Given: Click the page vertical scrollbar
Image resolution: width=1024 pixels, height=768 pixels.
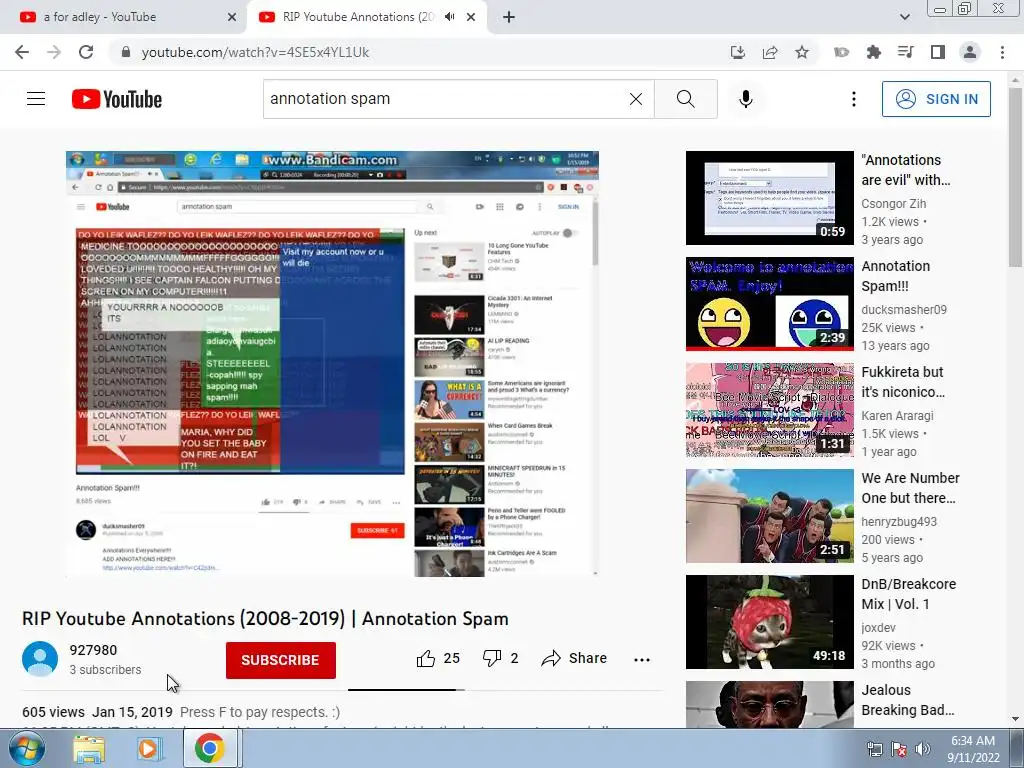Looking at the screenshot, I should tap(1016, 176).
